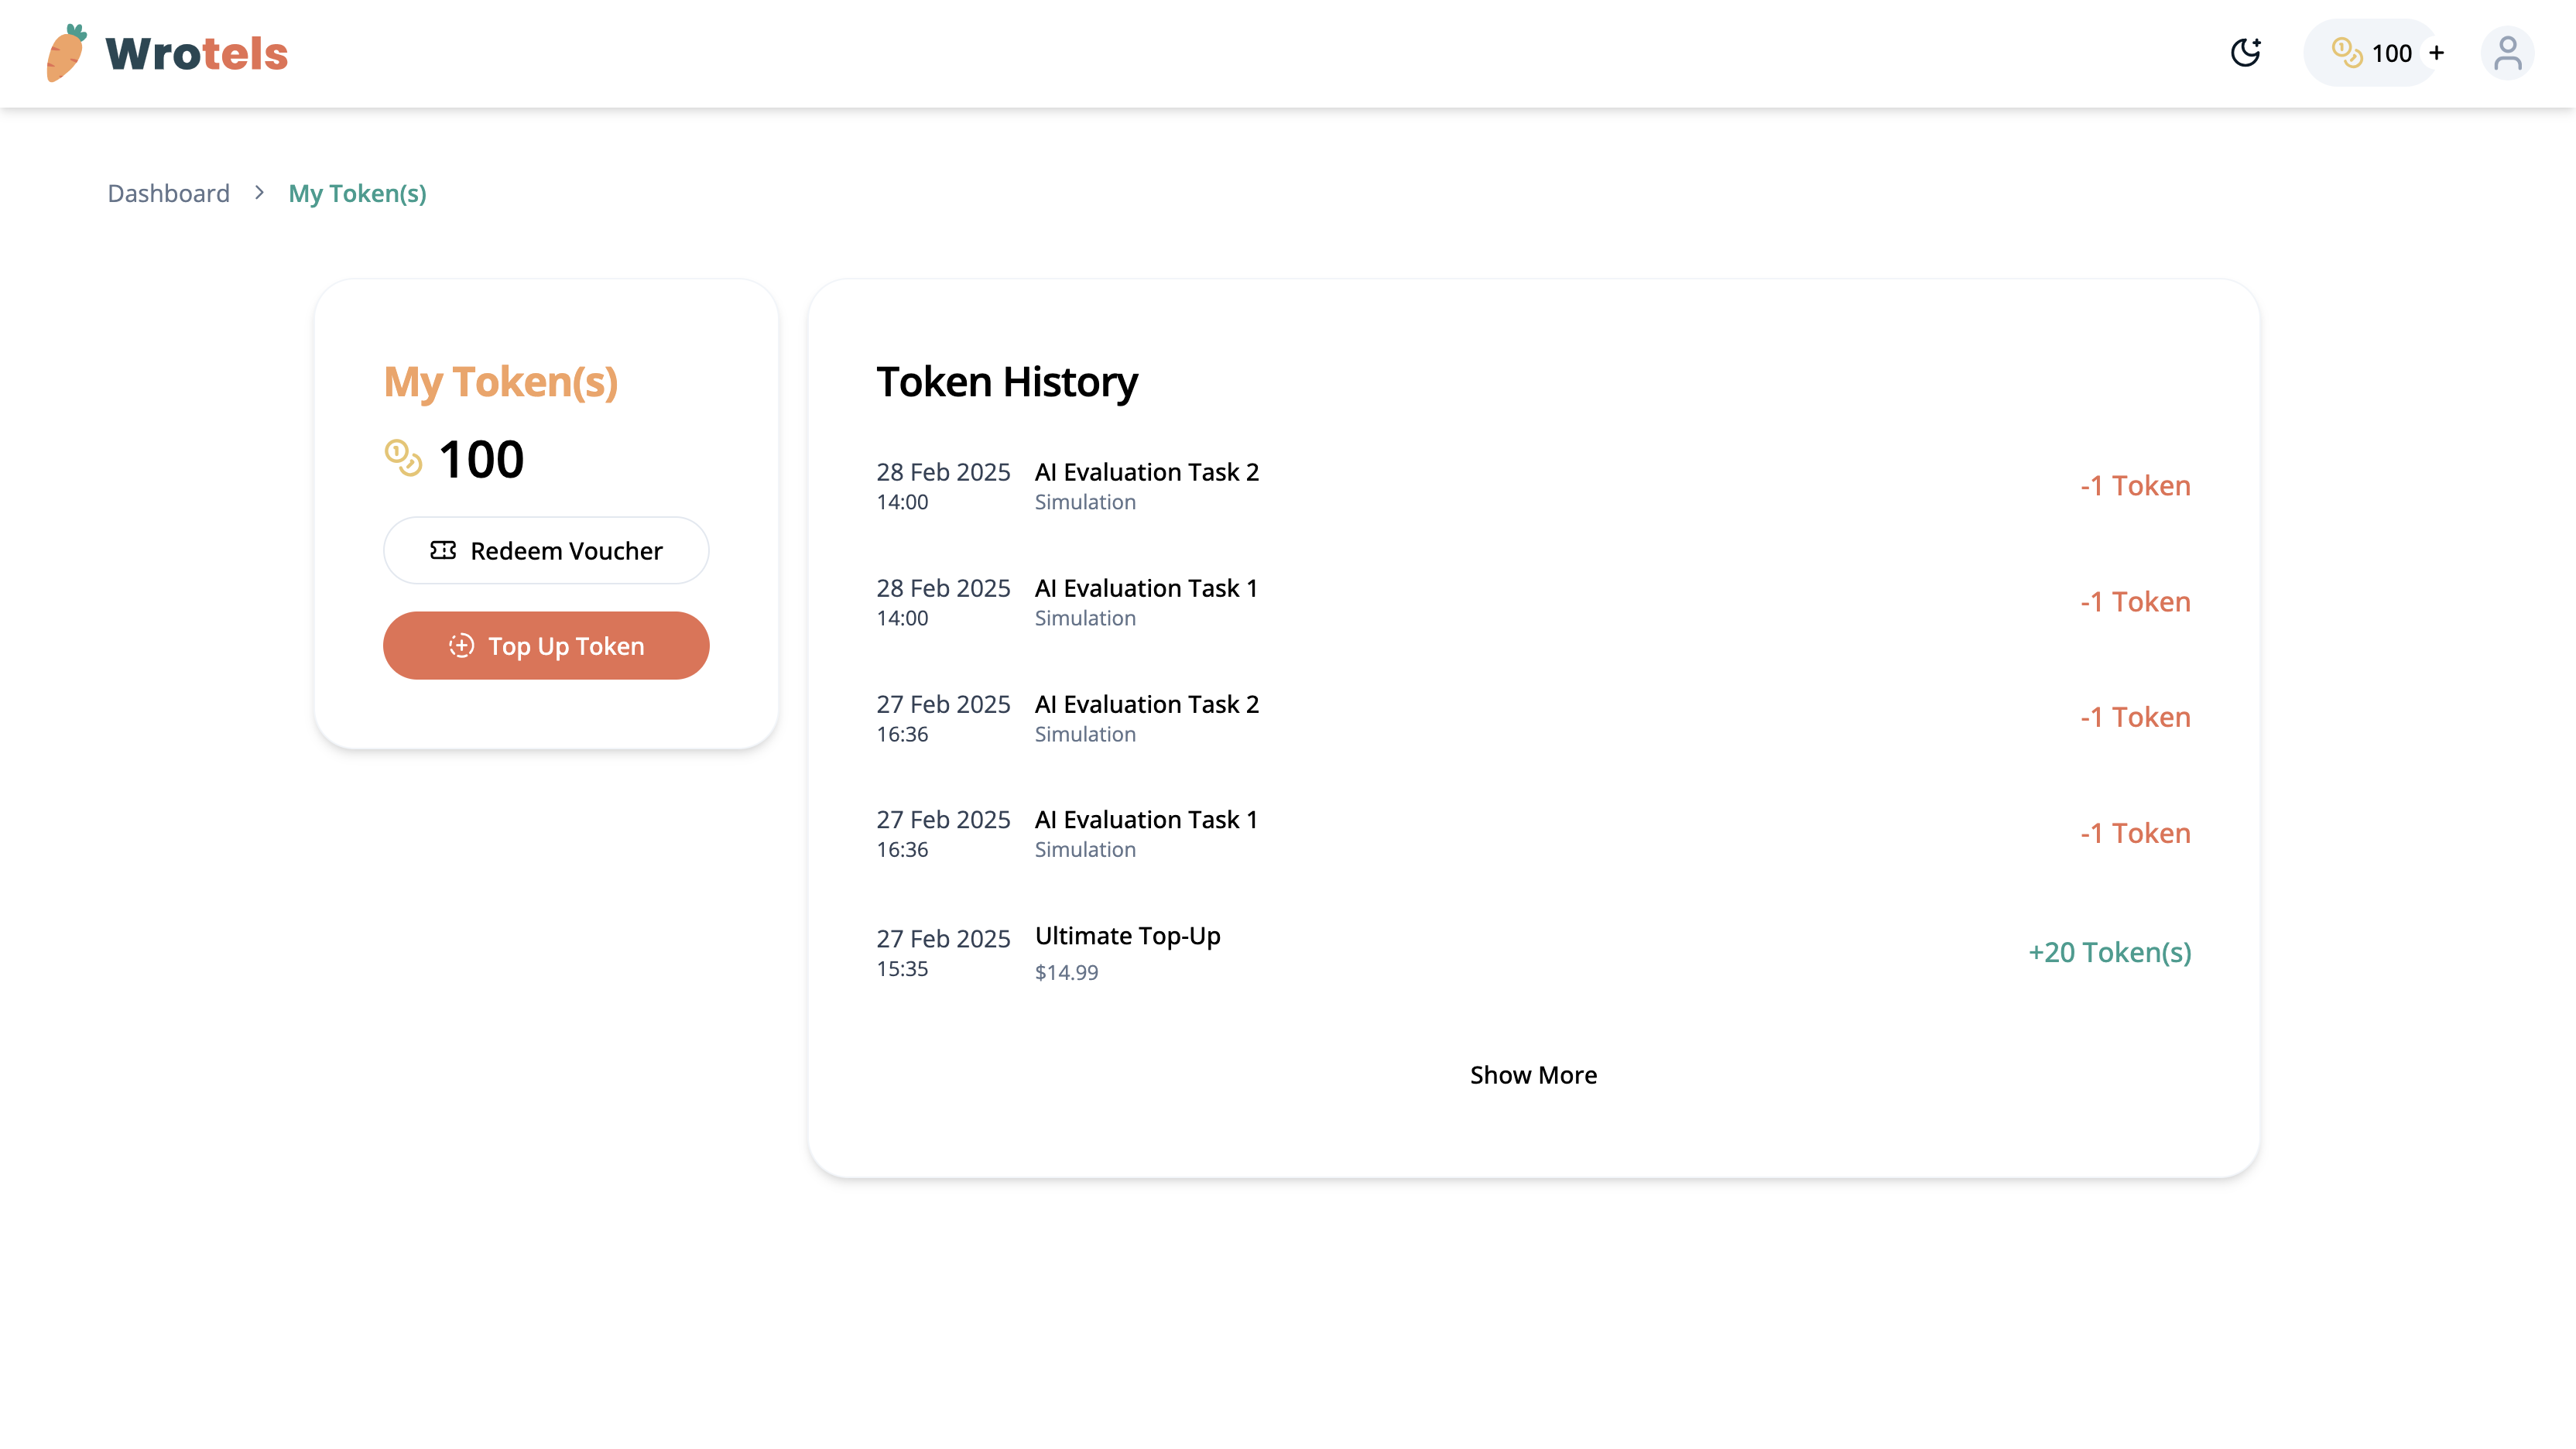Screen dimensions: 2576x1449
Task: Click the My Token(s) breadcrumb
Action: click(357, 193)
